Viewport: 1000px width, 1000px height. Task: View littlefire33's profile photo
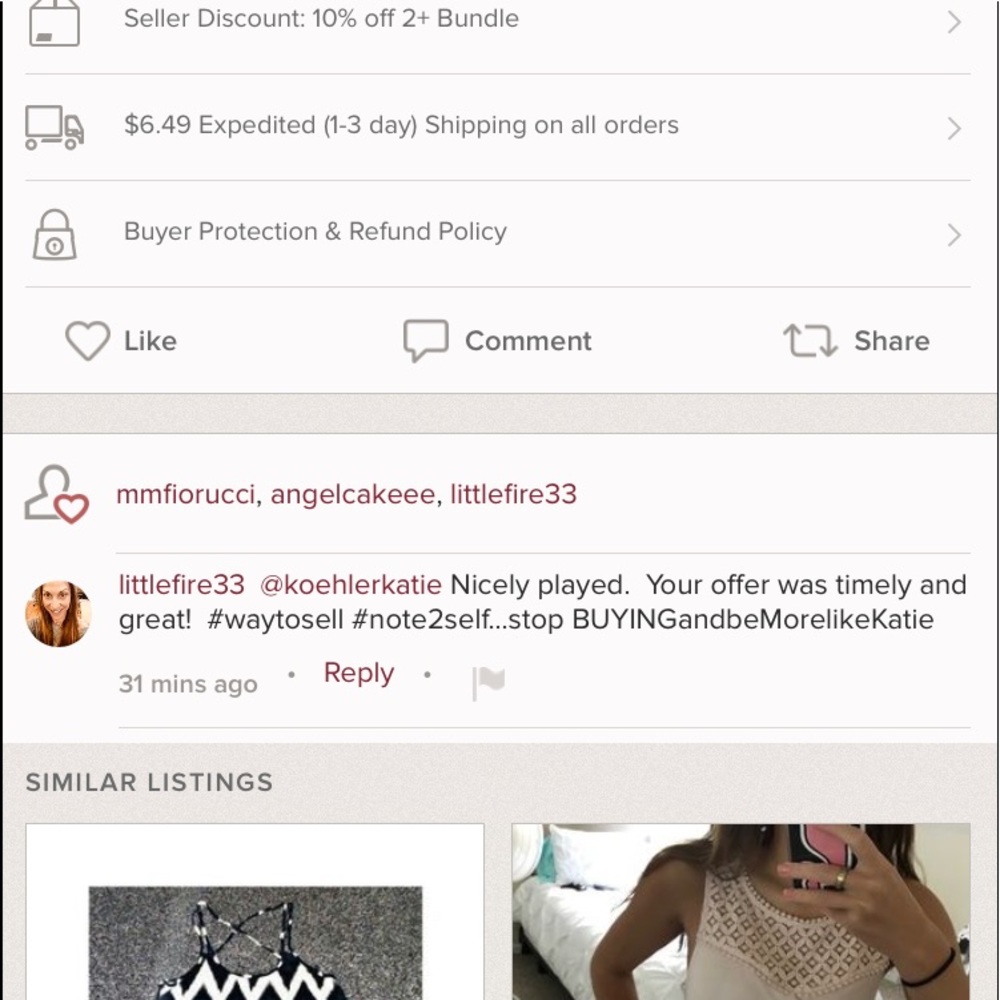pyautogui.click(x=58, y=614)
